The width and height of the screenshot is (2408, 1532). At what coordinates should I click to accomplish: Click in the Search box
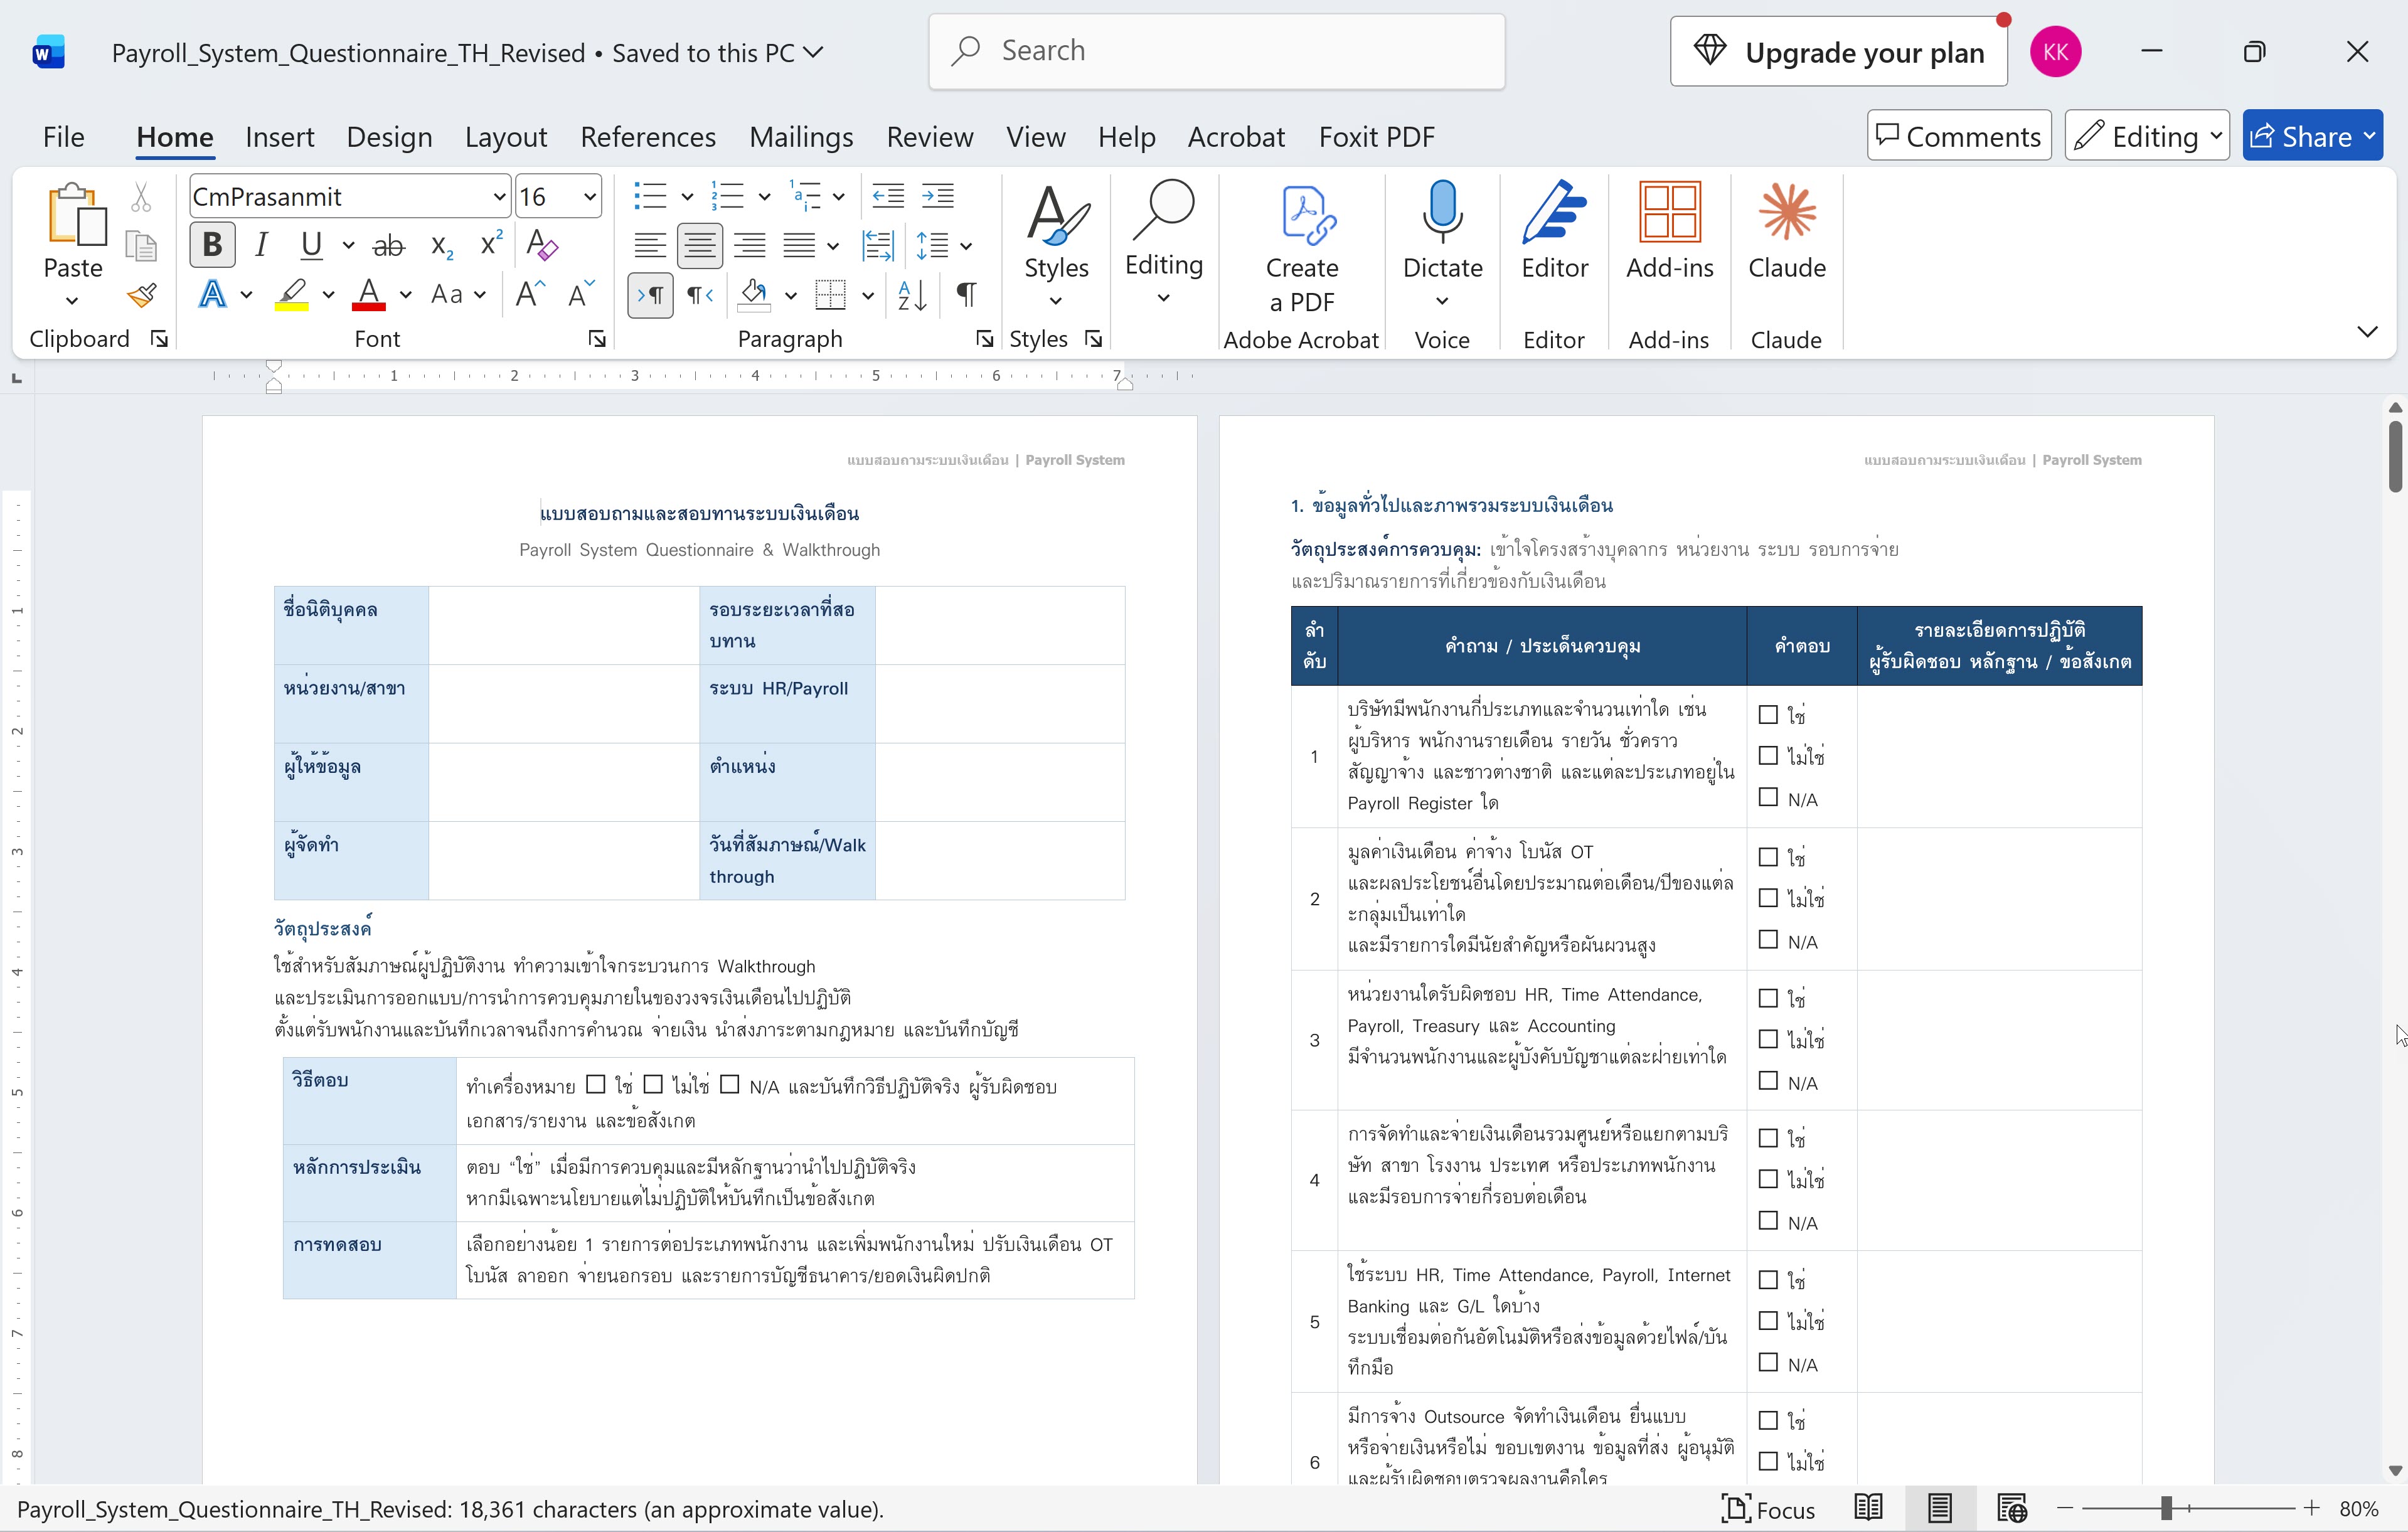tap(1216, 52)
